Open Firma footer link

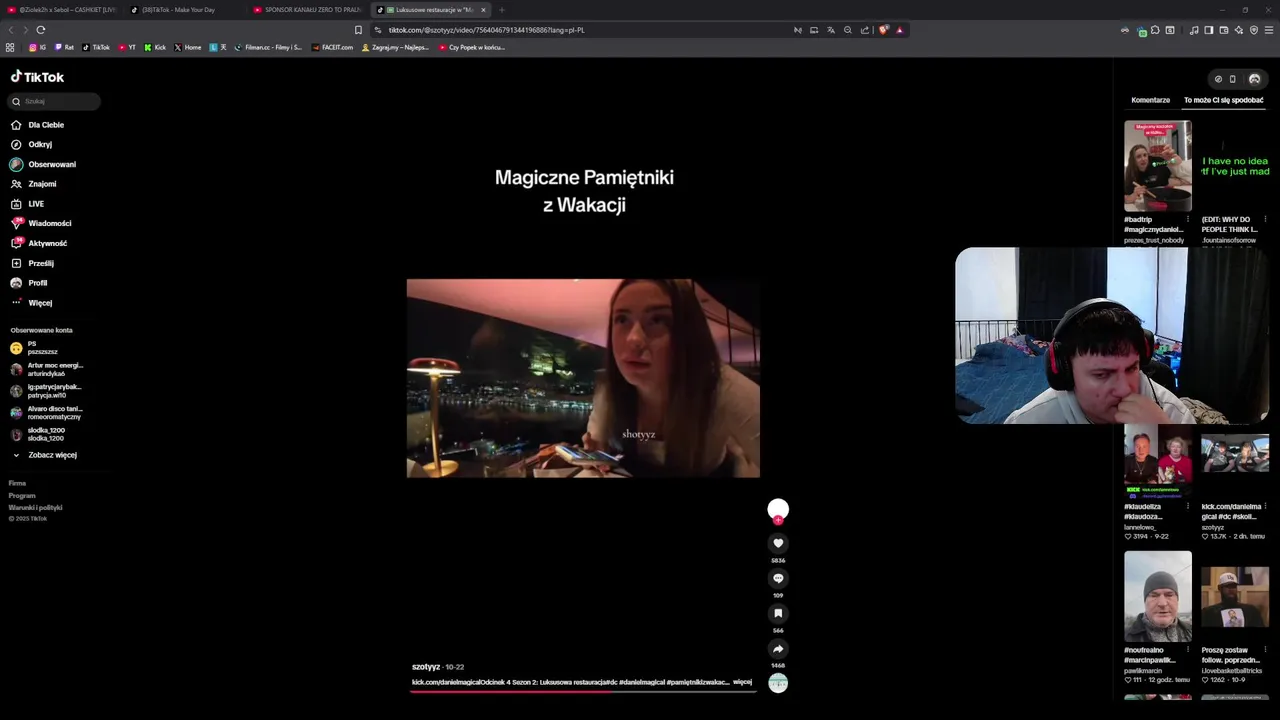click(17, 484)
